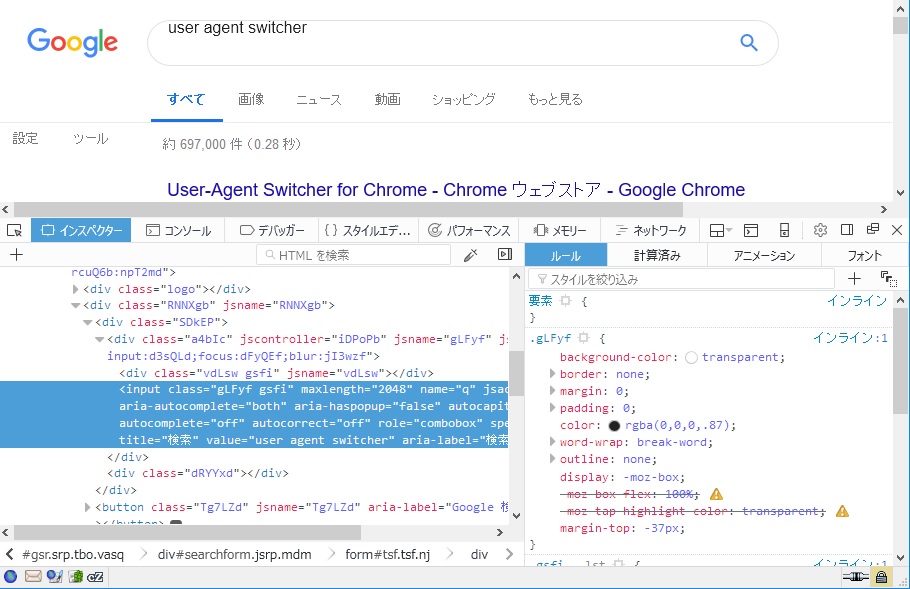Click the ツール button under search tabs
Viewport: 910px width, 589px height.
[x=90, y=139]
